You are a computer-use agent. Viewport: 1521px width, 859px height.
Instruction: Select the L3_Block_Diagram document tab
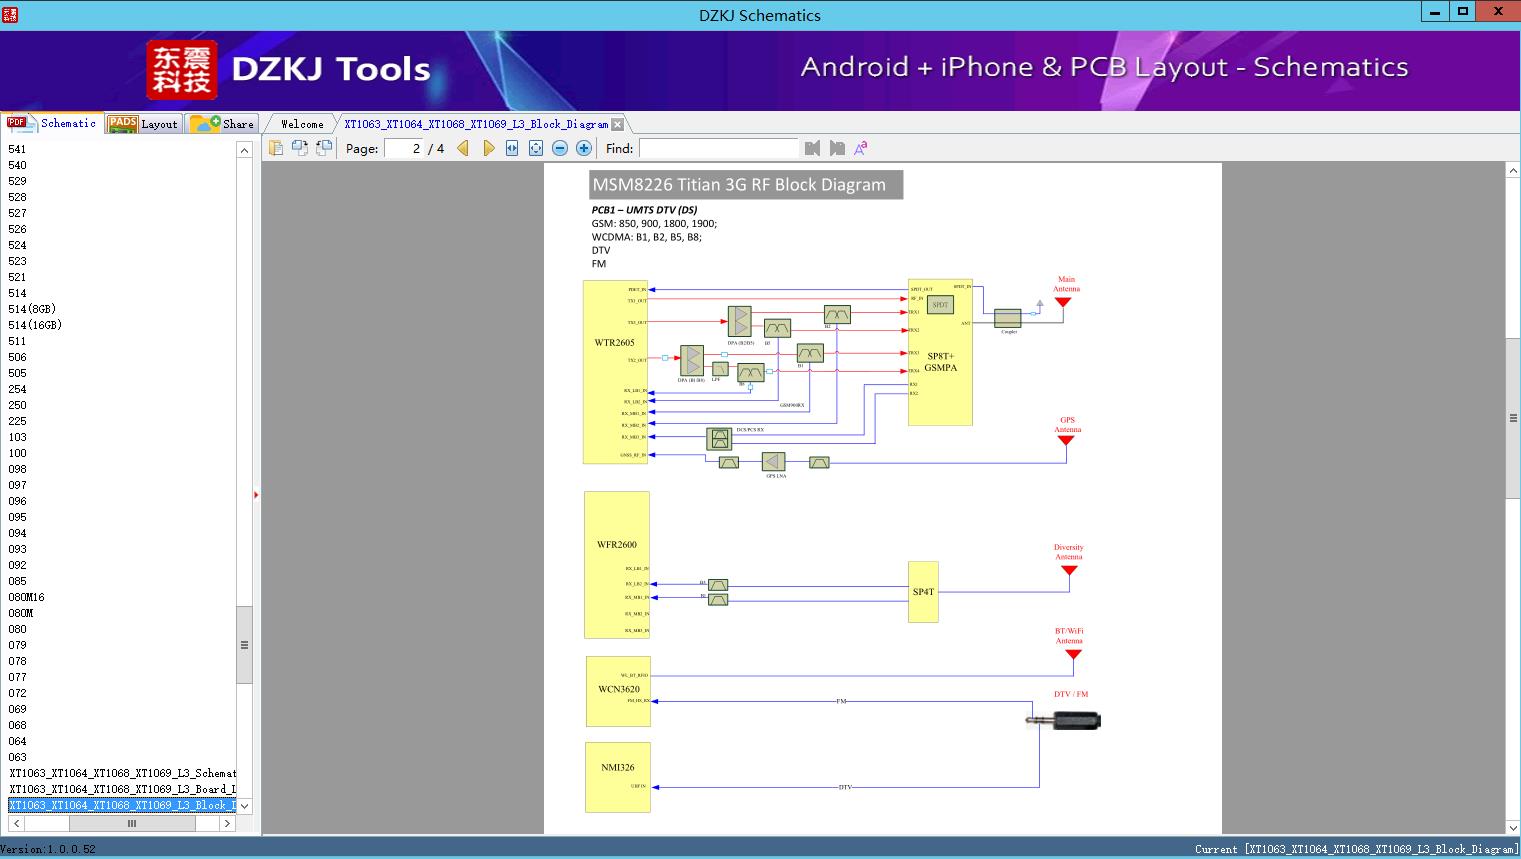(476, 124)
